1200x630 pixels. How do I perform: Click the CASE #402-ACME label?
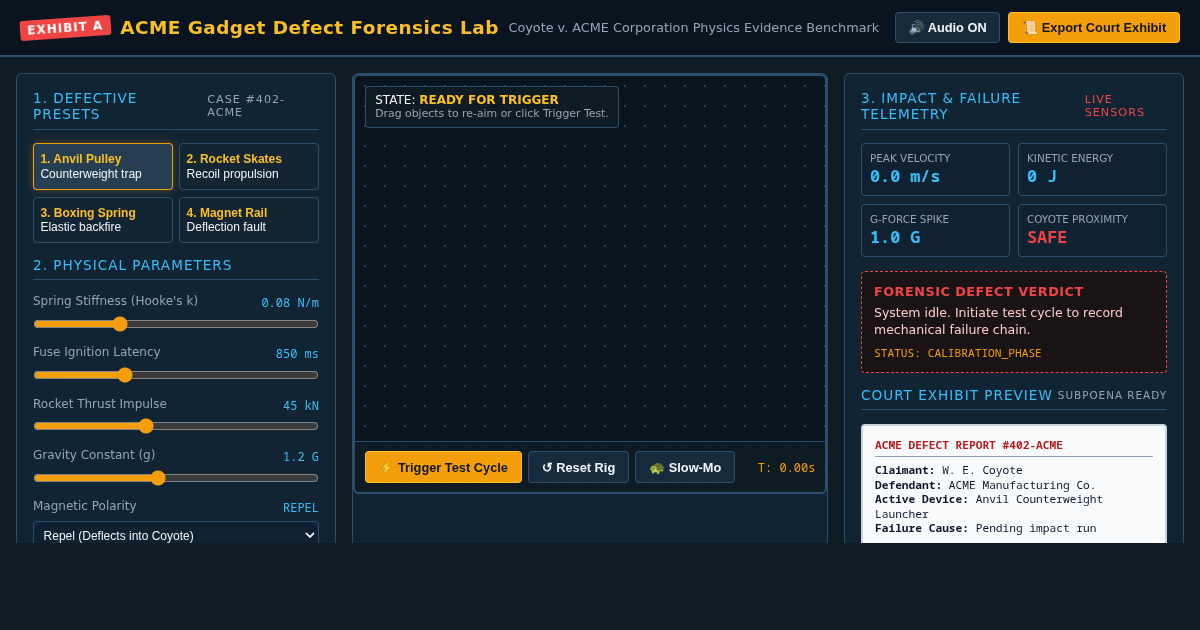point(247,106)
